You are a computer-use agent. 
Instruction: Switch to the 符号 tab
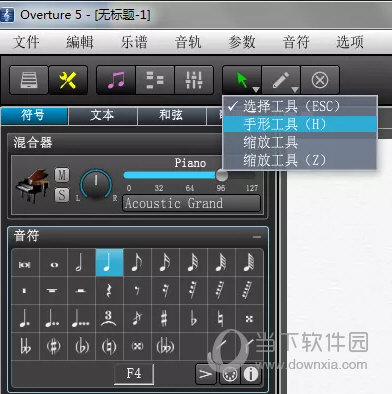tap(34, 116)
